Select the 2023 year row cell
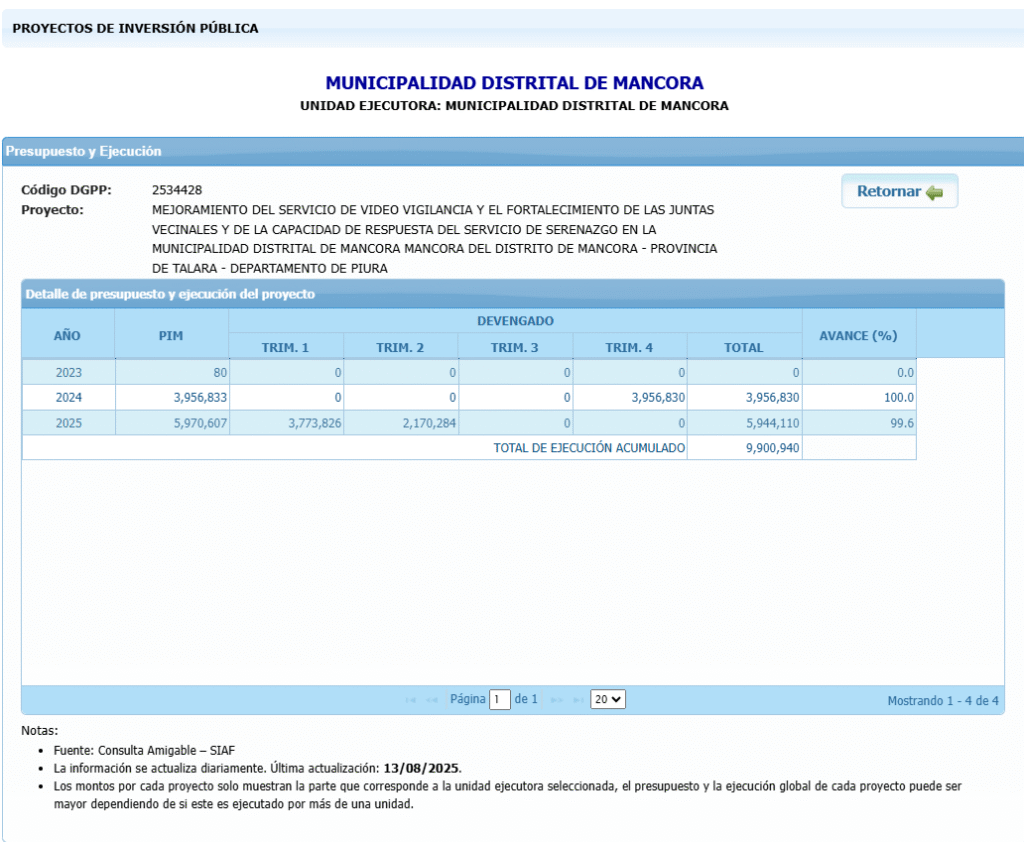The image size is (1024, 842). (68, 372)
